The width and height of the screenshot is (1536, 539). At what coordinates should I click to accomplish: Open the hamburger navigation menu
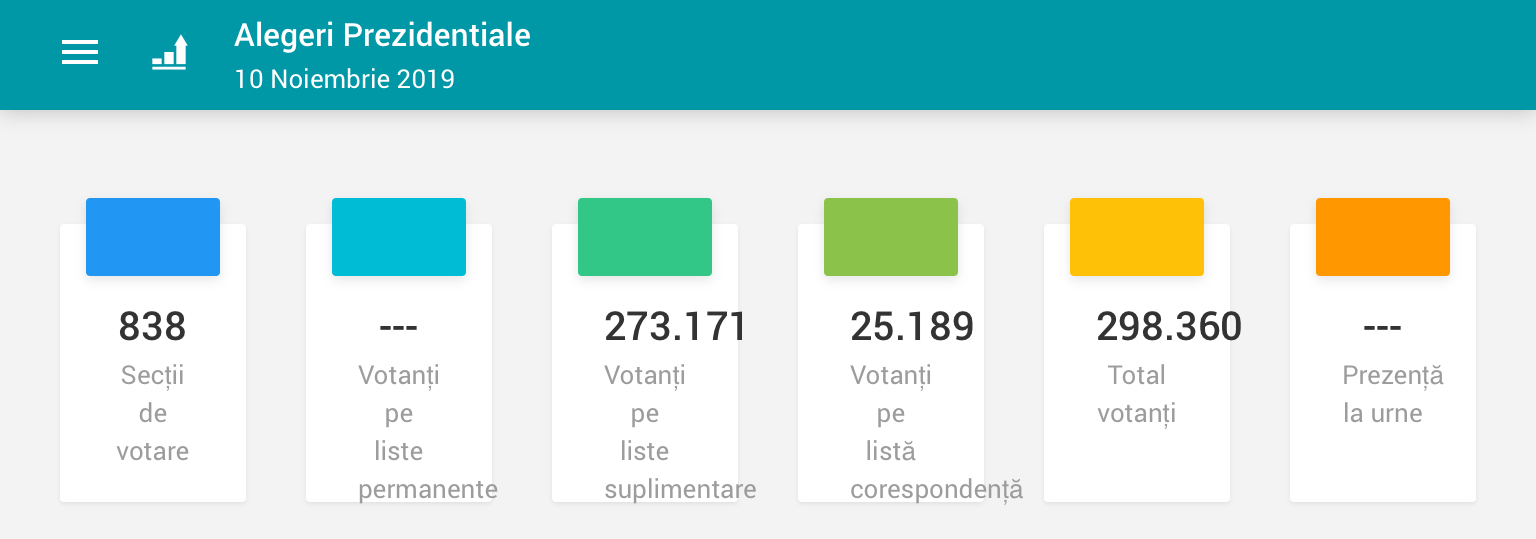(80, 53)
